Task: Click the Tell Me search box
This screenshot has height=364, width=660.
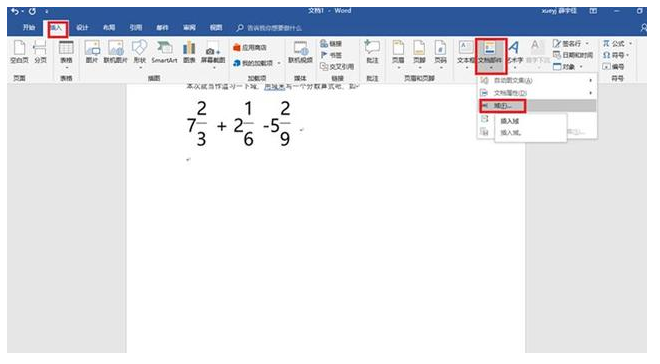Action: [x=269, y=28]
